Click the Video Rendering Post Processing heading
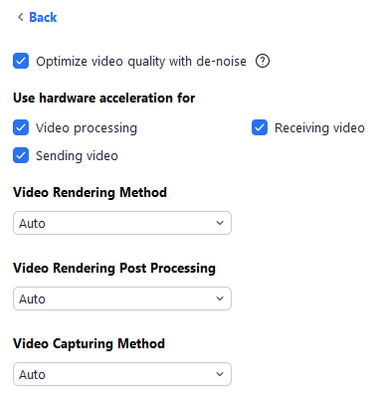The image size is (371, 400). [114, 268]
